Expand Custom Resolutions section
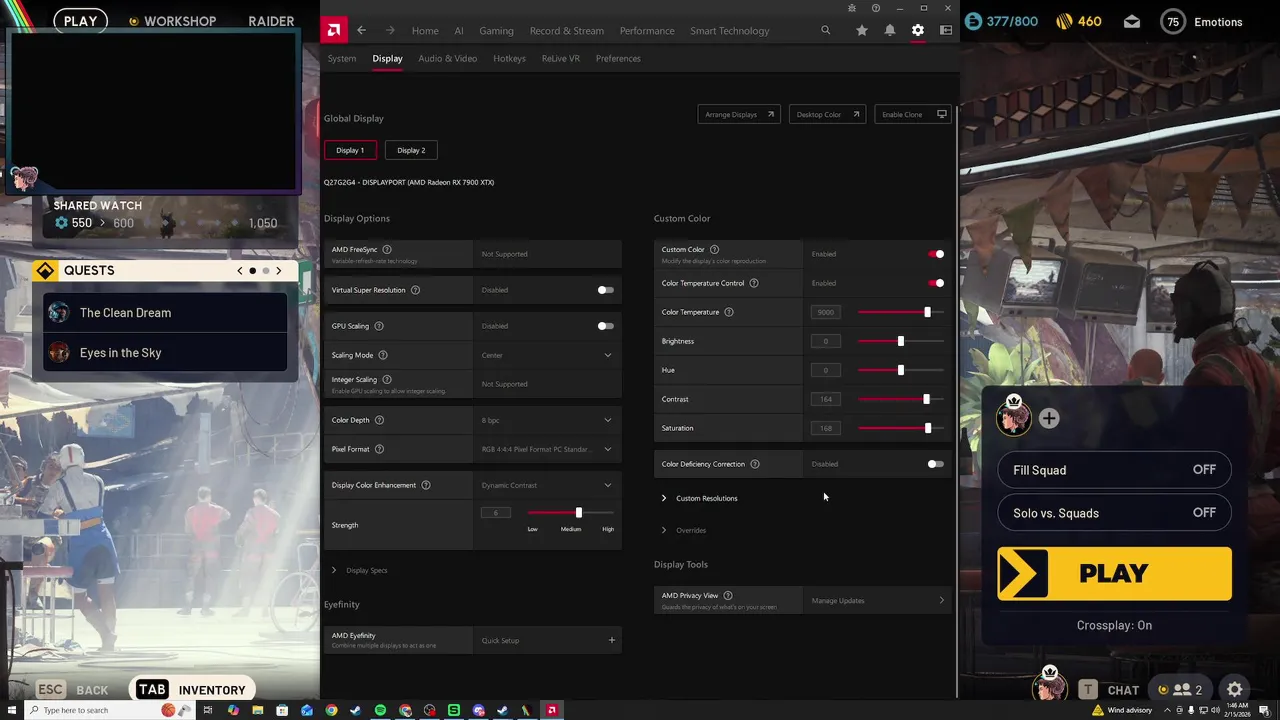The width and height of the screenshot is (1280, 720). (x=699, y=498)
